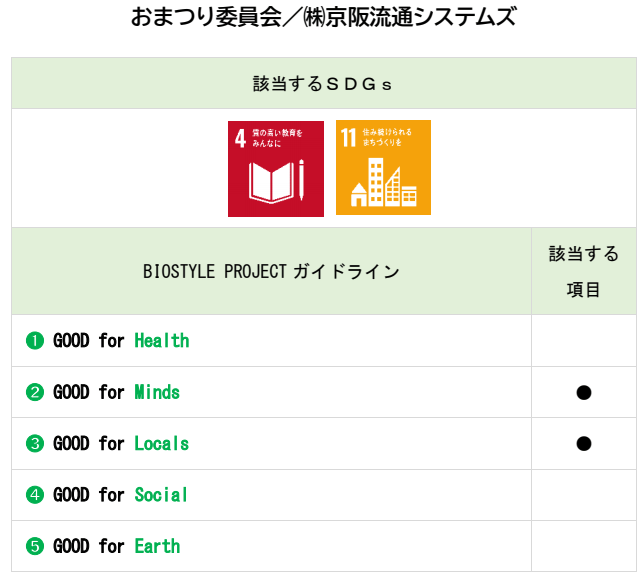
Task: Click the green Health text
Action: coord(162,341)
